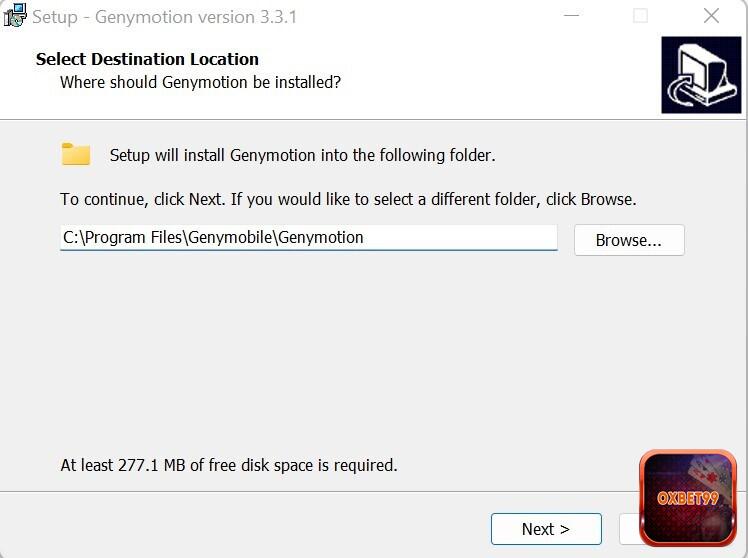Click 'Select Destination Location' heading
This screenshot has height=558, width=748.
pyautogui.click(x=147, y=59)
